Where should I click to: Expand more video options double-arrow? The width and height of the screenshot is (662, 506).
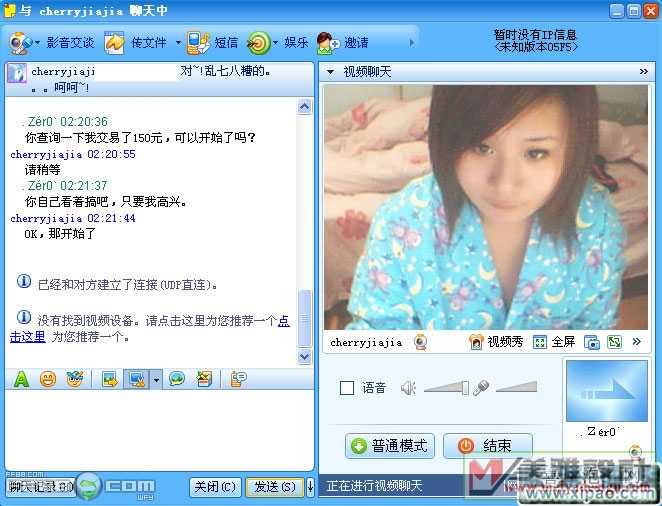click(x=637, y=341)
